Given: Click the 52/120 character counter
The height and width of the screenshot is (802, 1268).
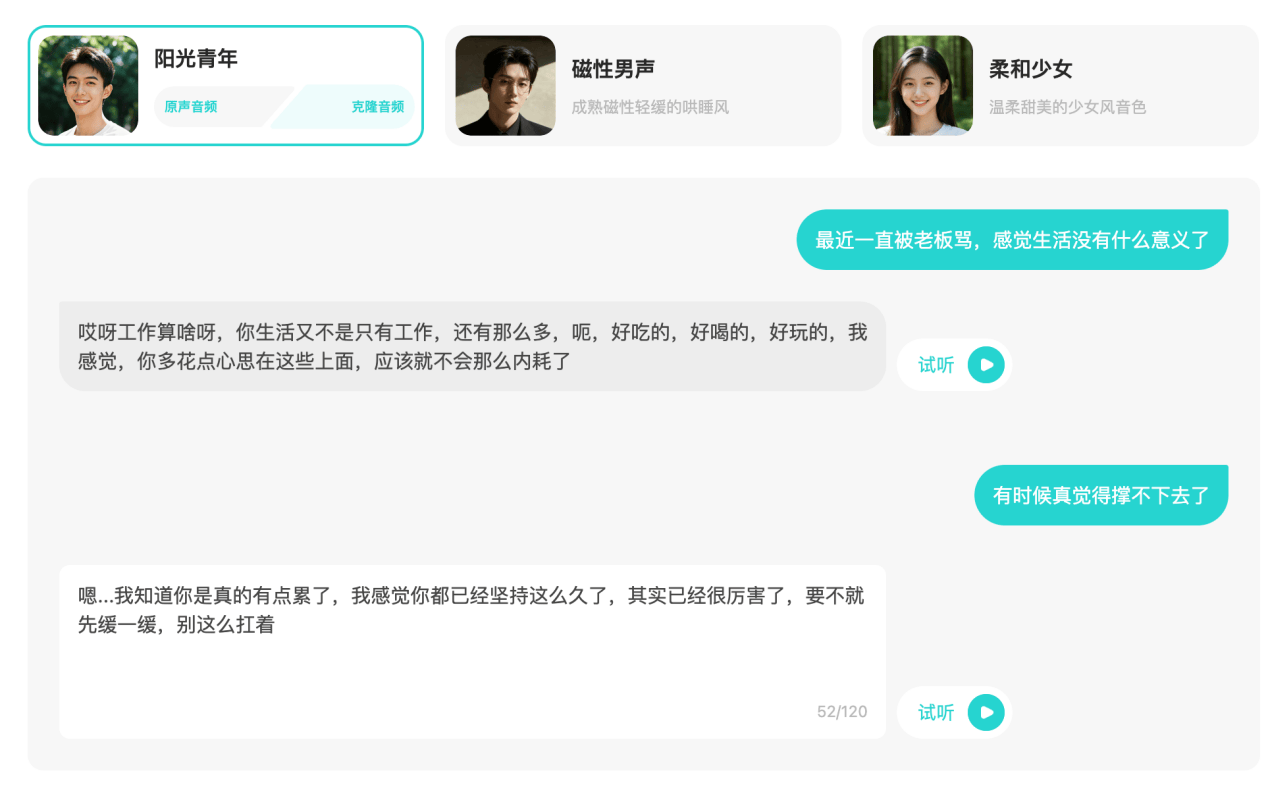Looking at the screenshot, I should [842, 712].
